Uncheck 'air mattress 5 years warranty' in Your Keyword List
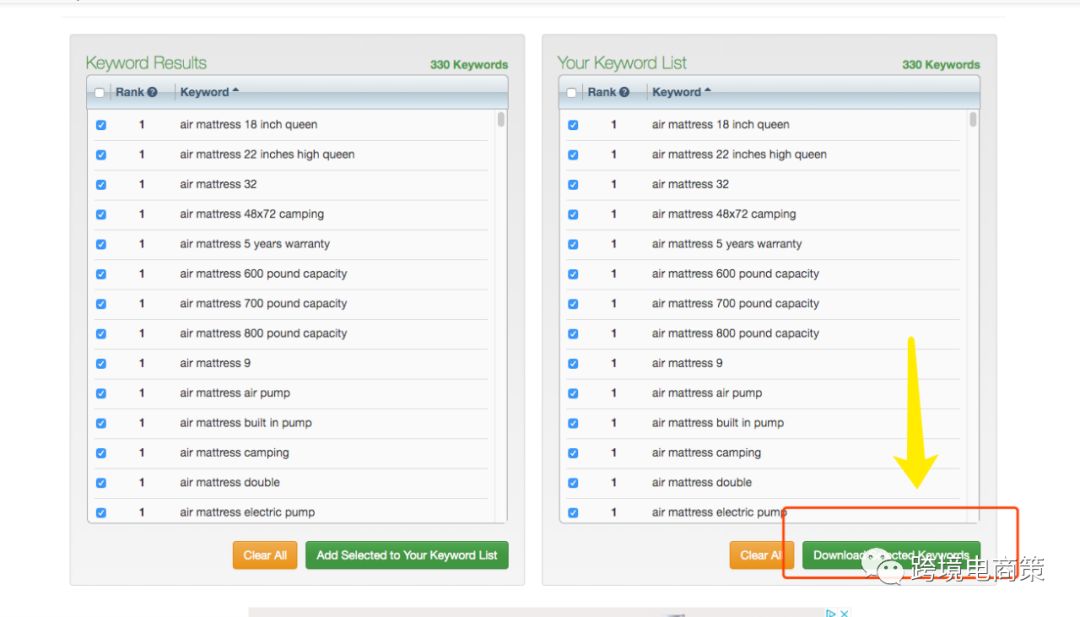The width and height of the screenshot is (1080, 617). 573,244
